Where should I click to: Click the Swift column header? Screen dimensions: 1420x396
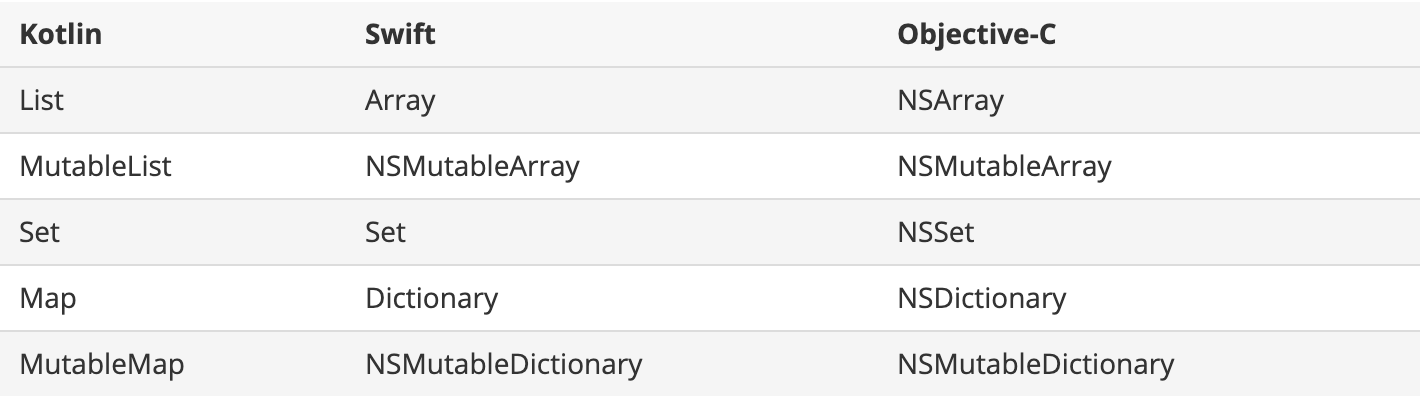pos(400,35)
